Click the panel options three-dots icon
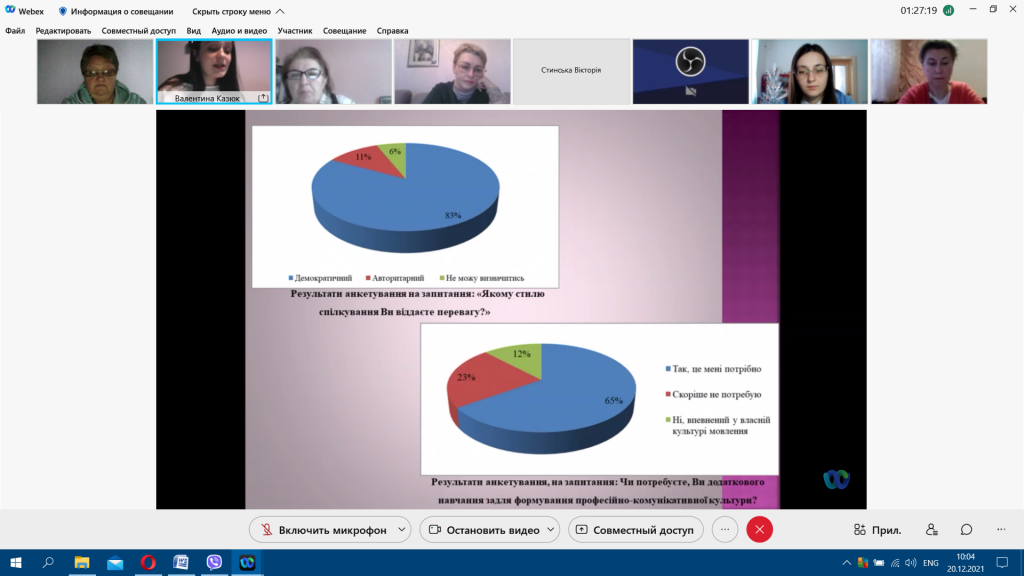This screenshot has height=576, width=1024. point(1001,530)
